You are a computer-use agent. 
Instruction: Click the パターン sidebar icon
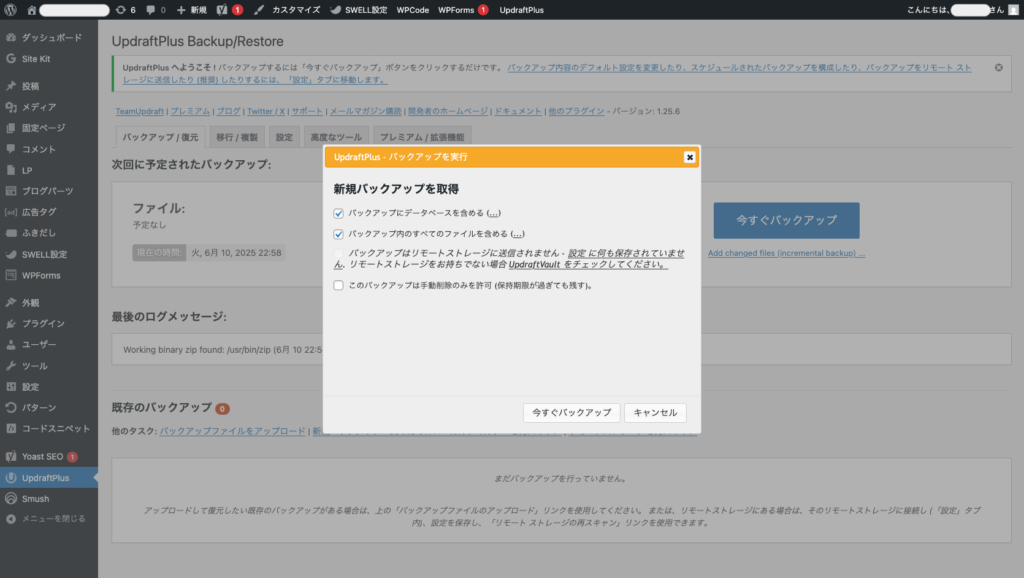(11, 408)
